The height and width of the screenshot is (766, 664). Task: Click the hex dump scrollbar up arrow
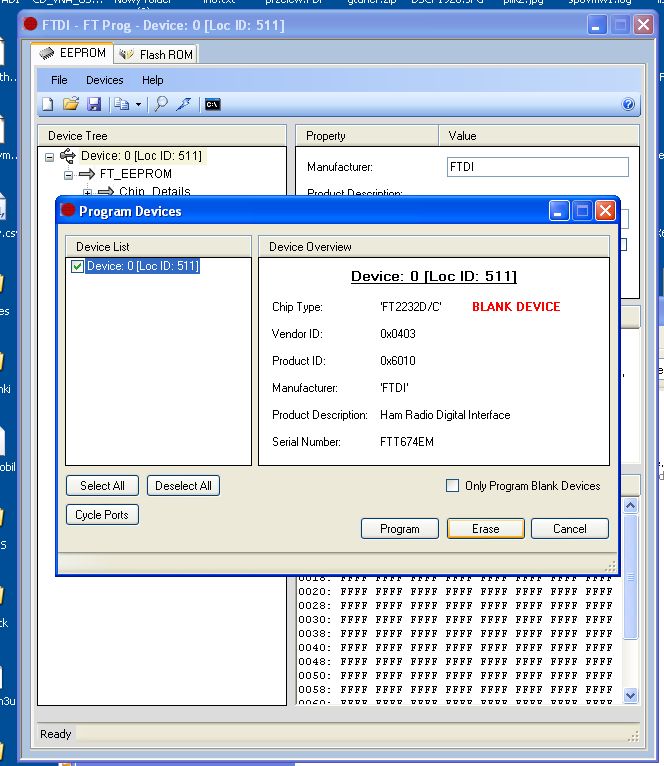click(631, 506)
